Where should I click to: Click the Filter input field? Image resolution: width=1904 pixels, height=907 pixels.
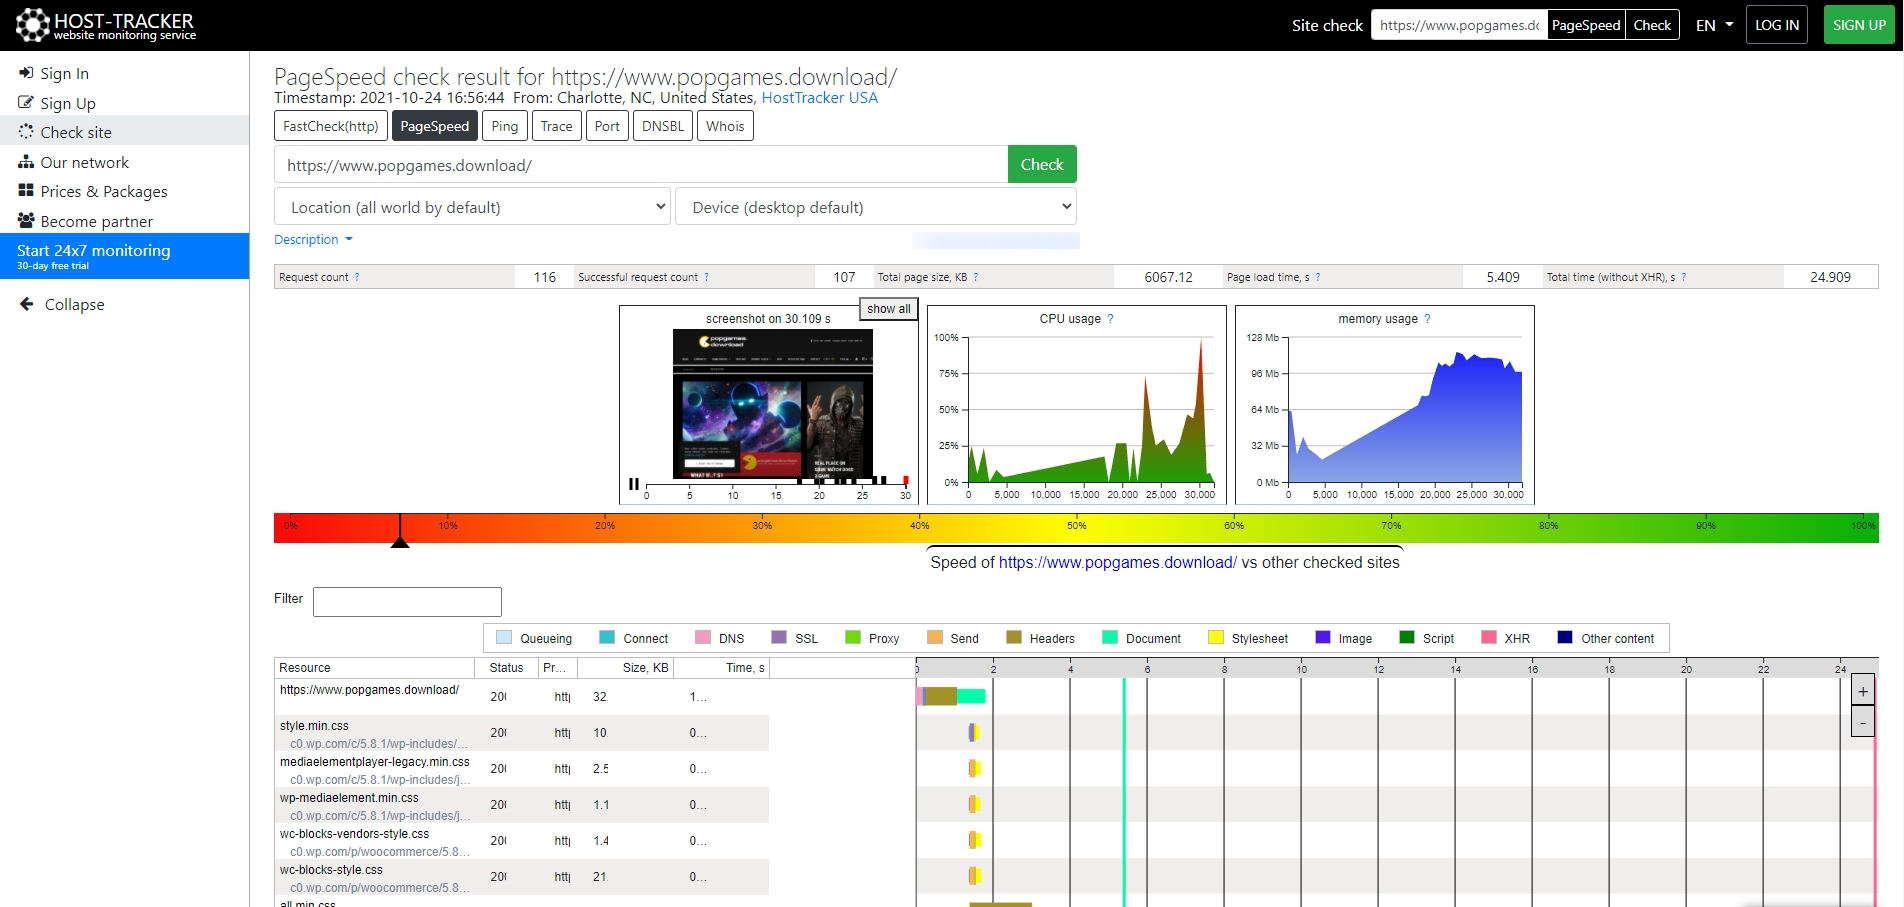tap(407, 601)
